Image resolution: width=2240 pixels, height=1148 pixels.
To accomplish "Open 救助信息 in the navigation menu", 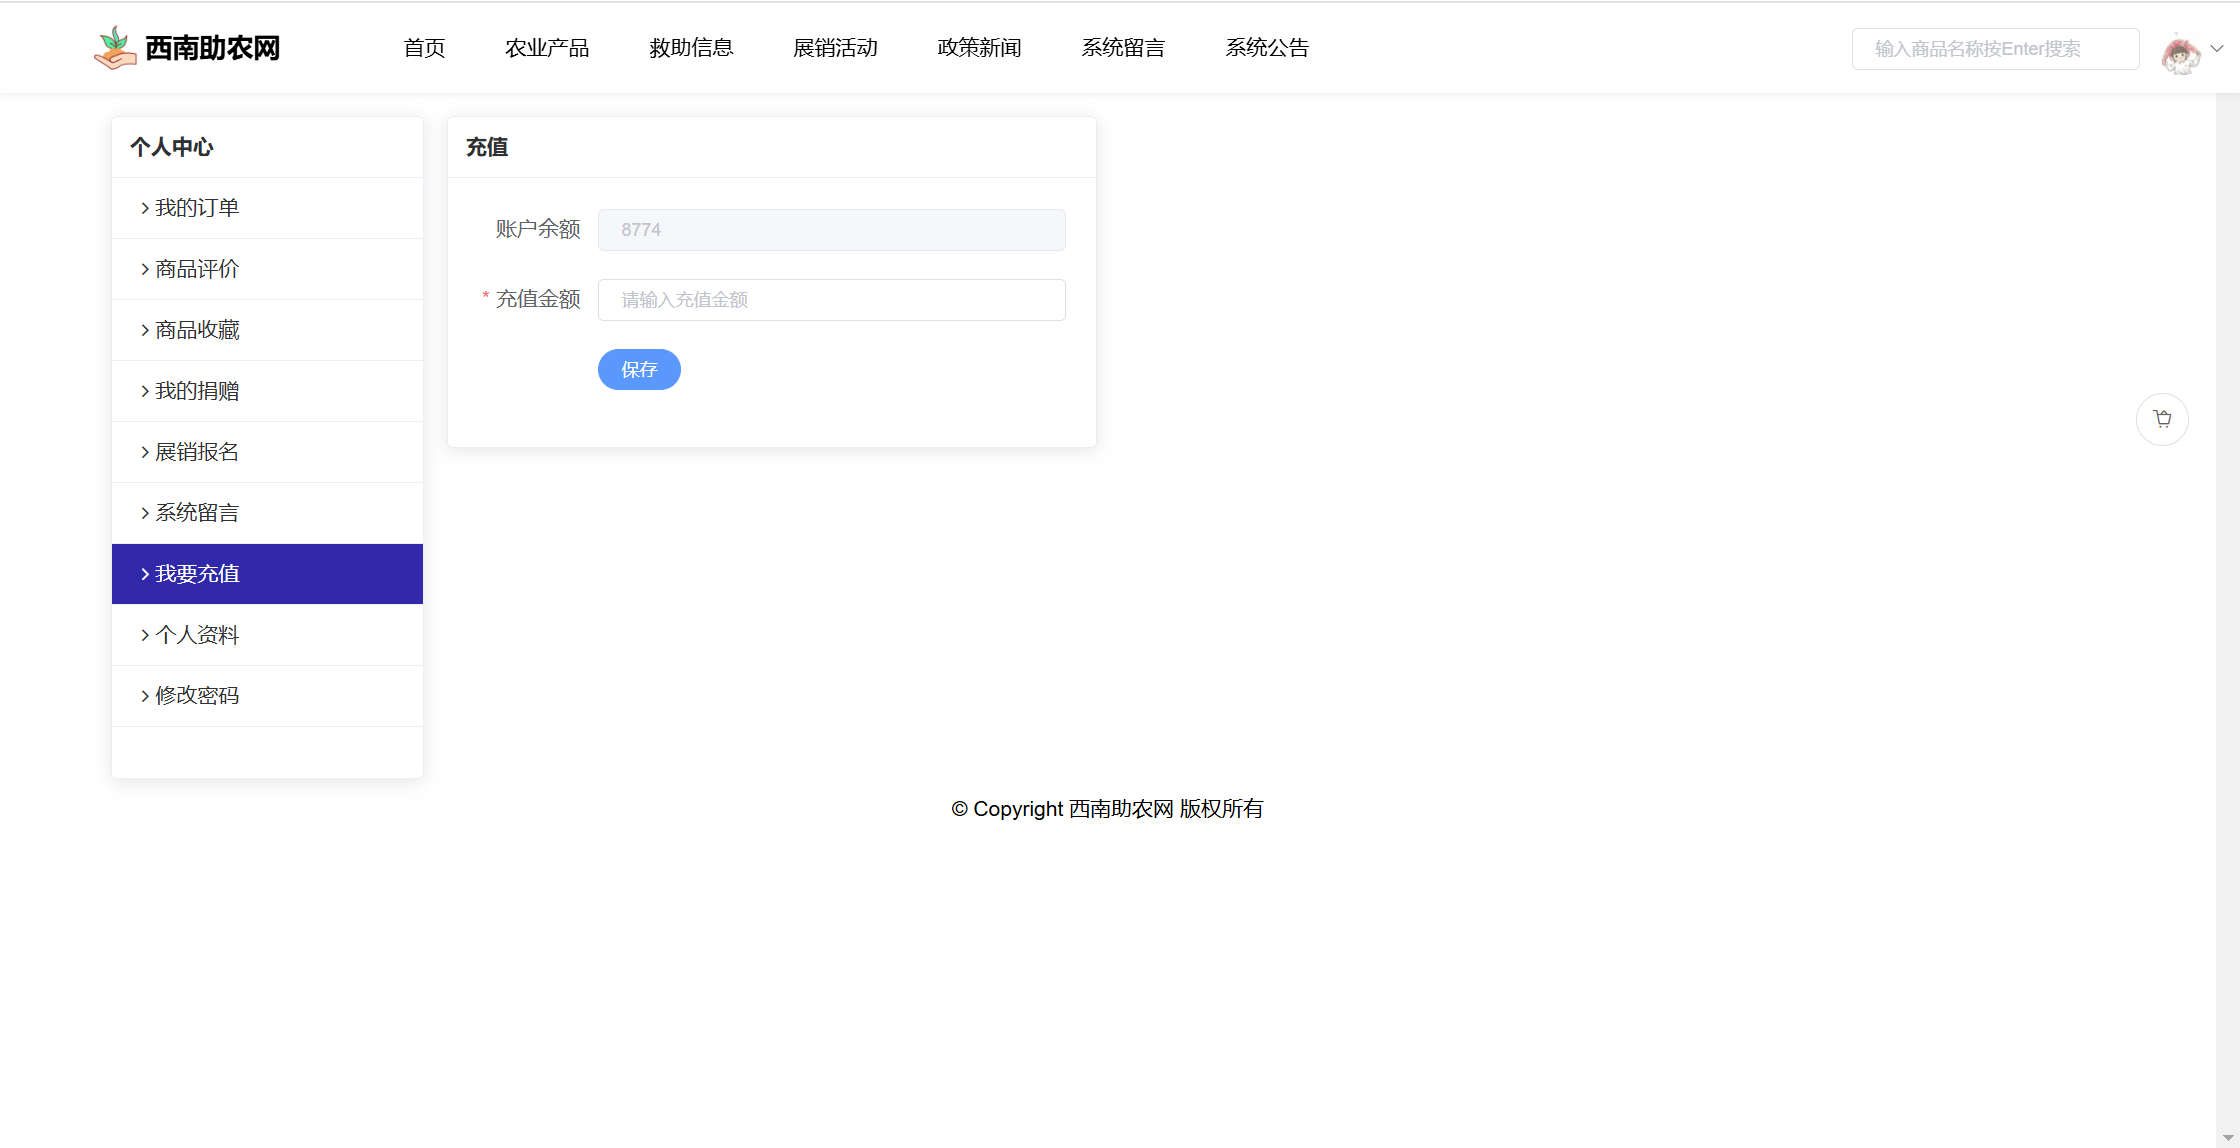I will point(691,48).
